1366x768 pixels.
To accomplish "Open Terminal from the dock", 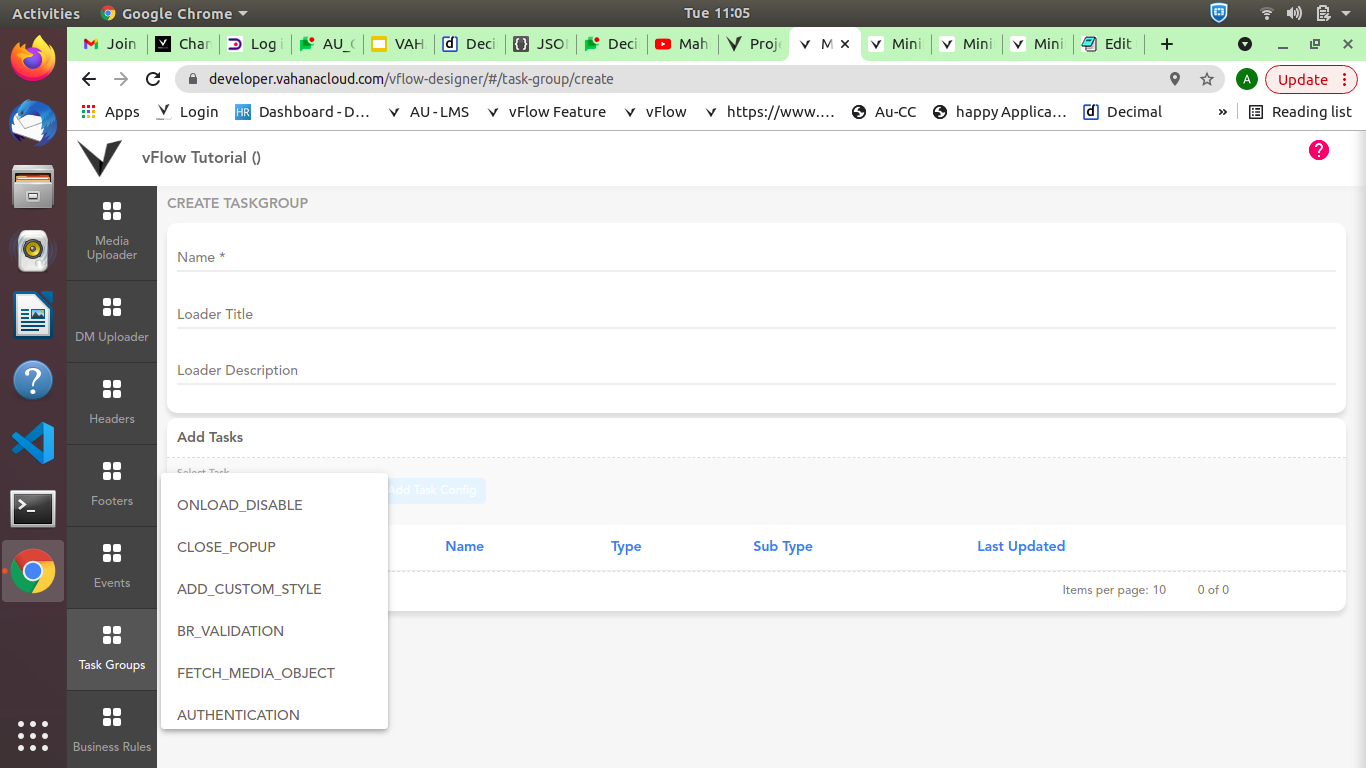I will (x=33, y=508).
